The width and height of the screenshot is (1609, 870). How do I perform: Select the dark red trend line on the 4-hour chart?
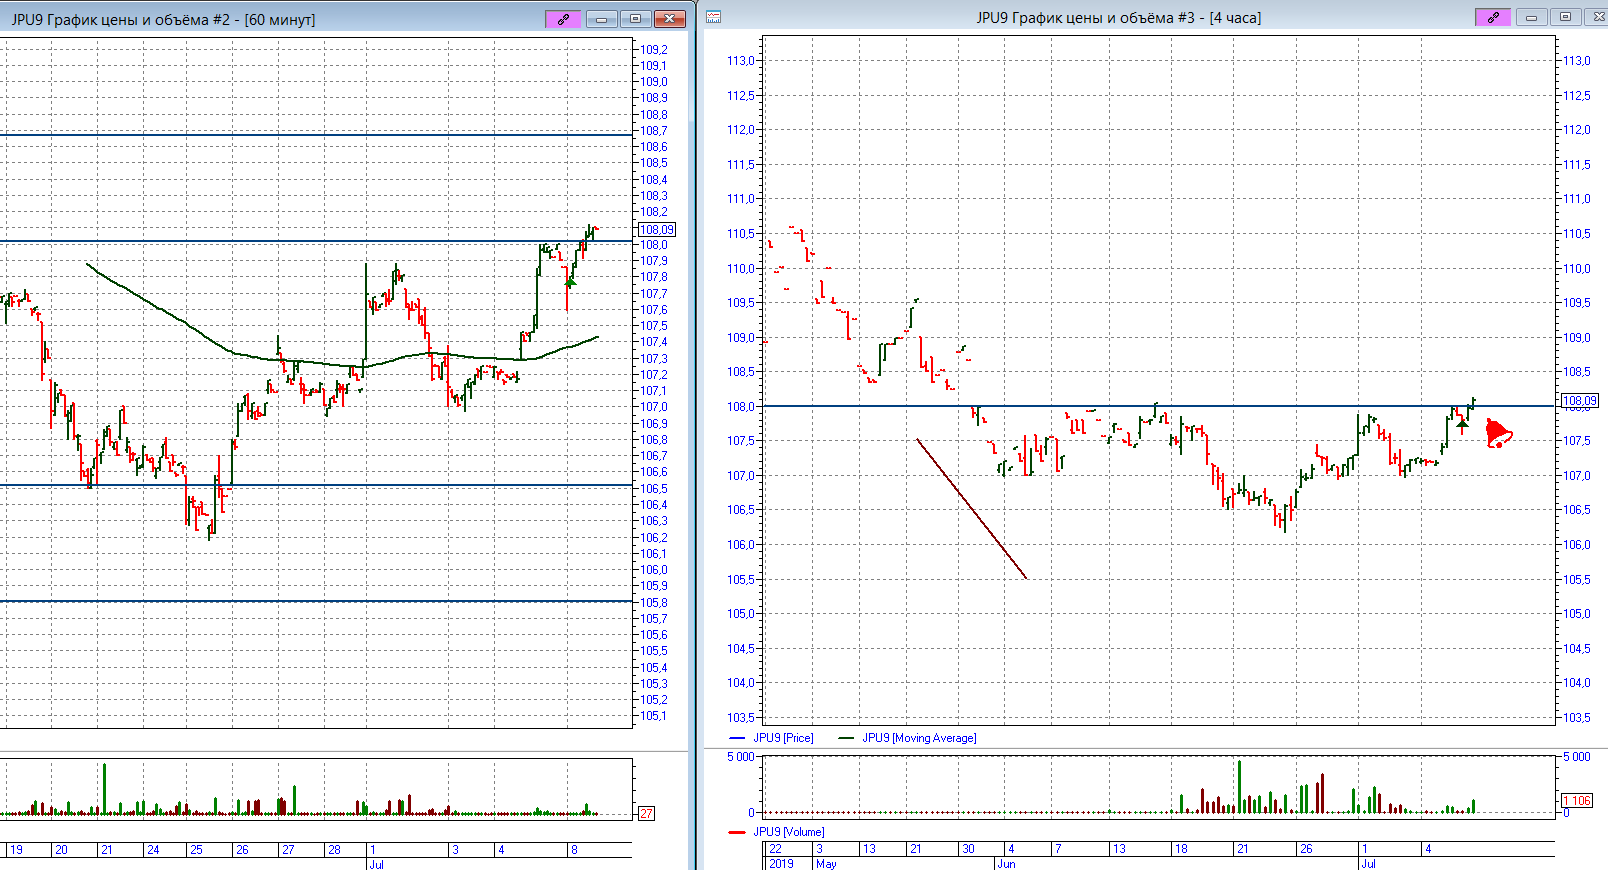pyautogui.click(x=971, y=508)
